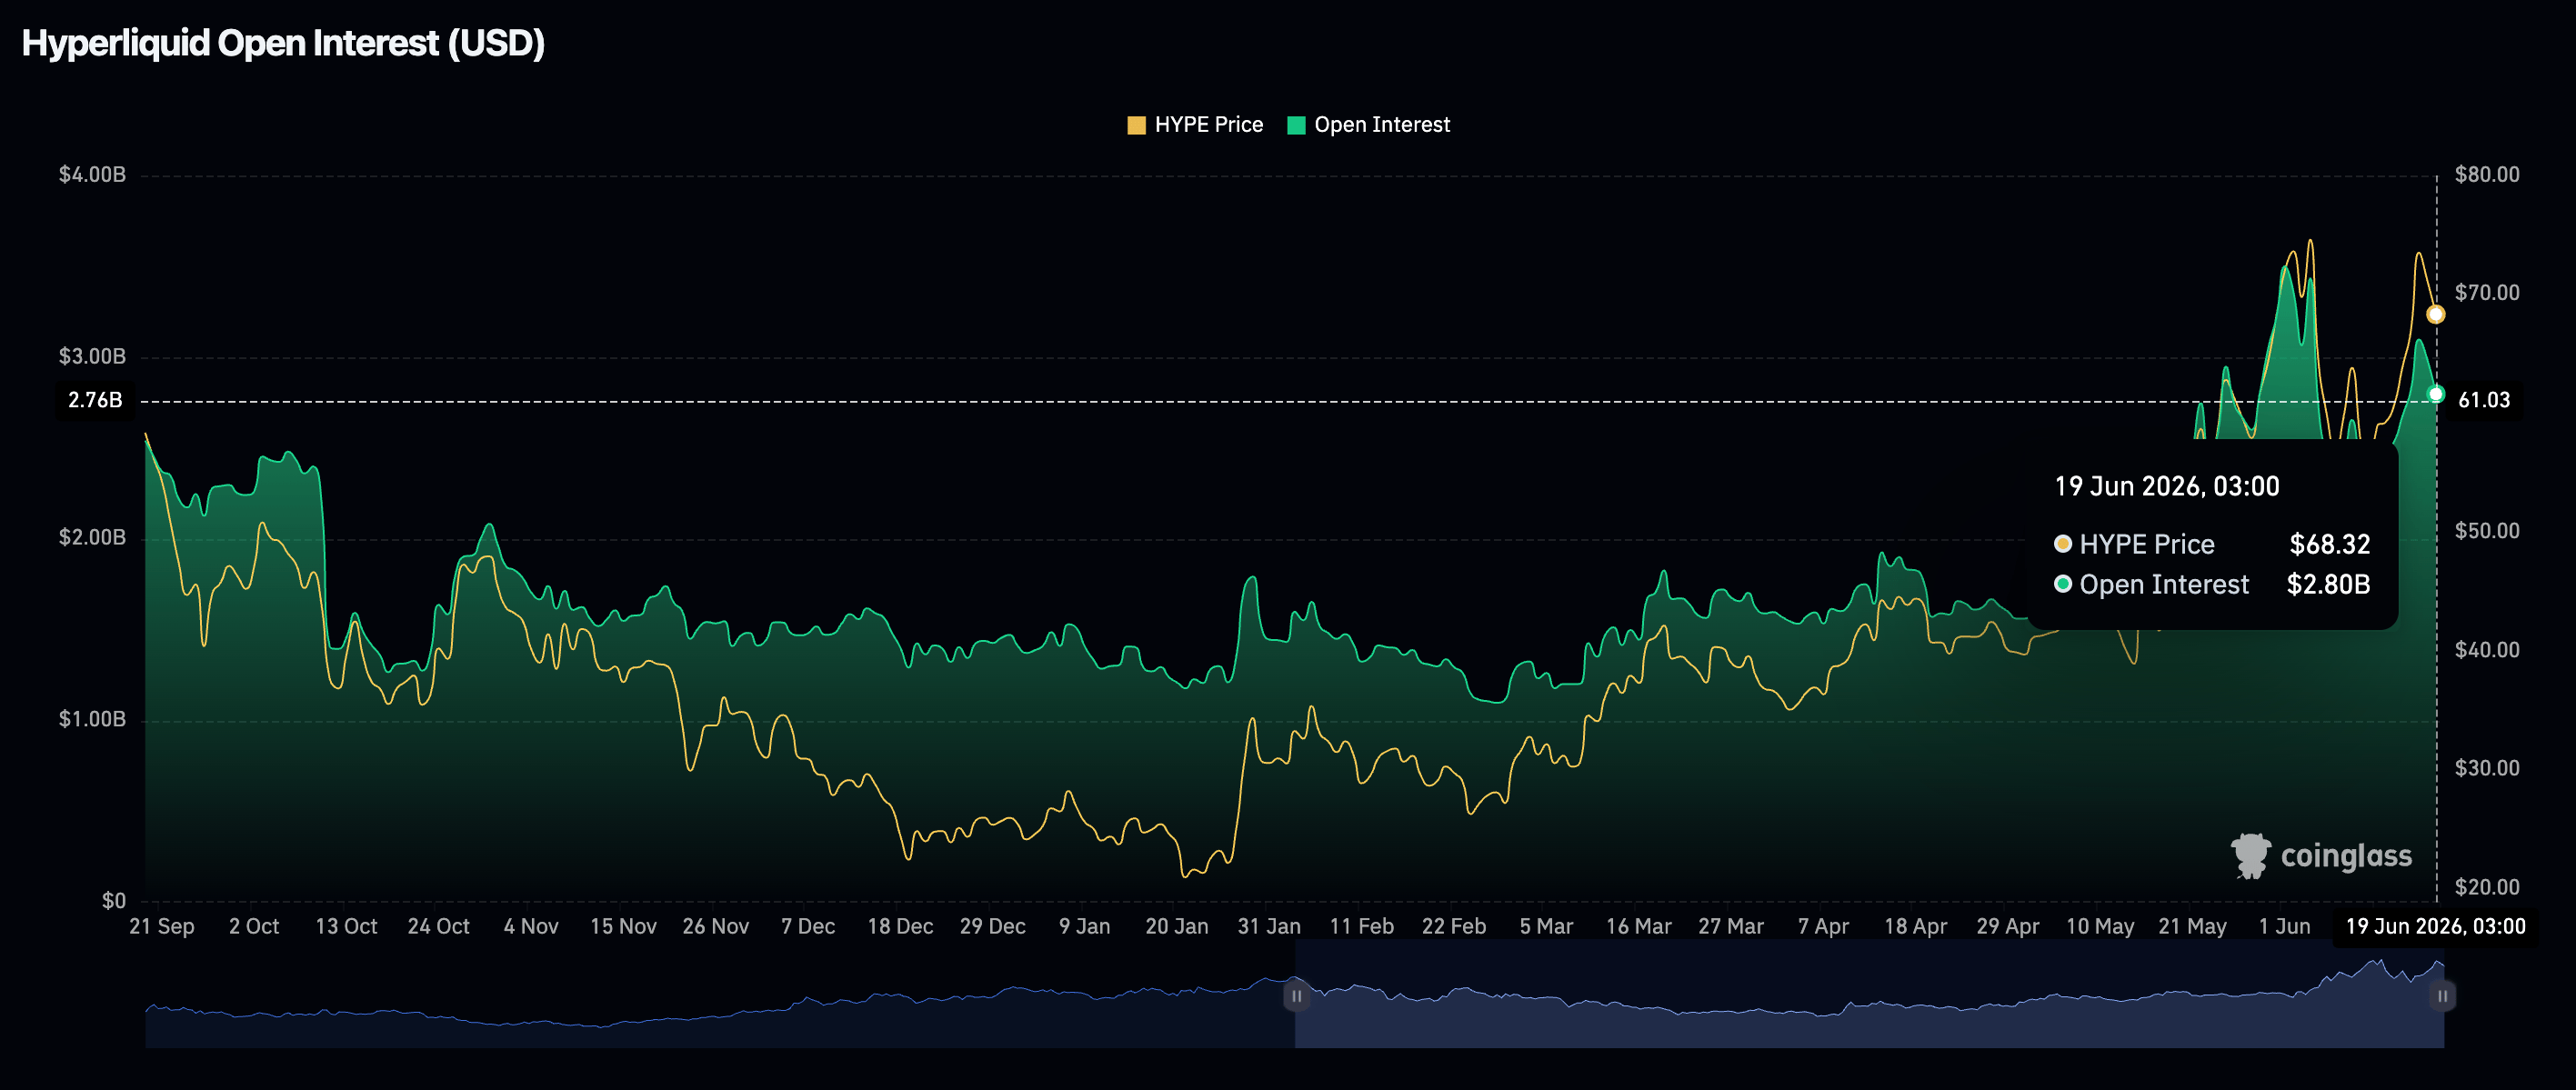
Task: Click the 27 Mar date label
Action: 1731,927
